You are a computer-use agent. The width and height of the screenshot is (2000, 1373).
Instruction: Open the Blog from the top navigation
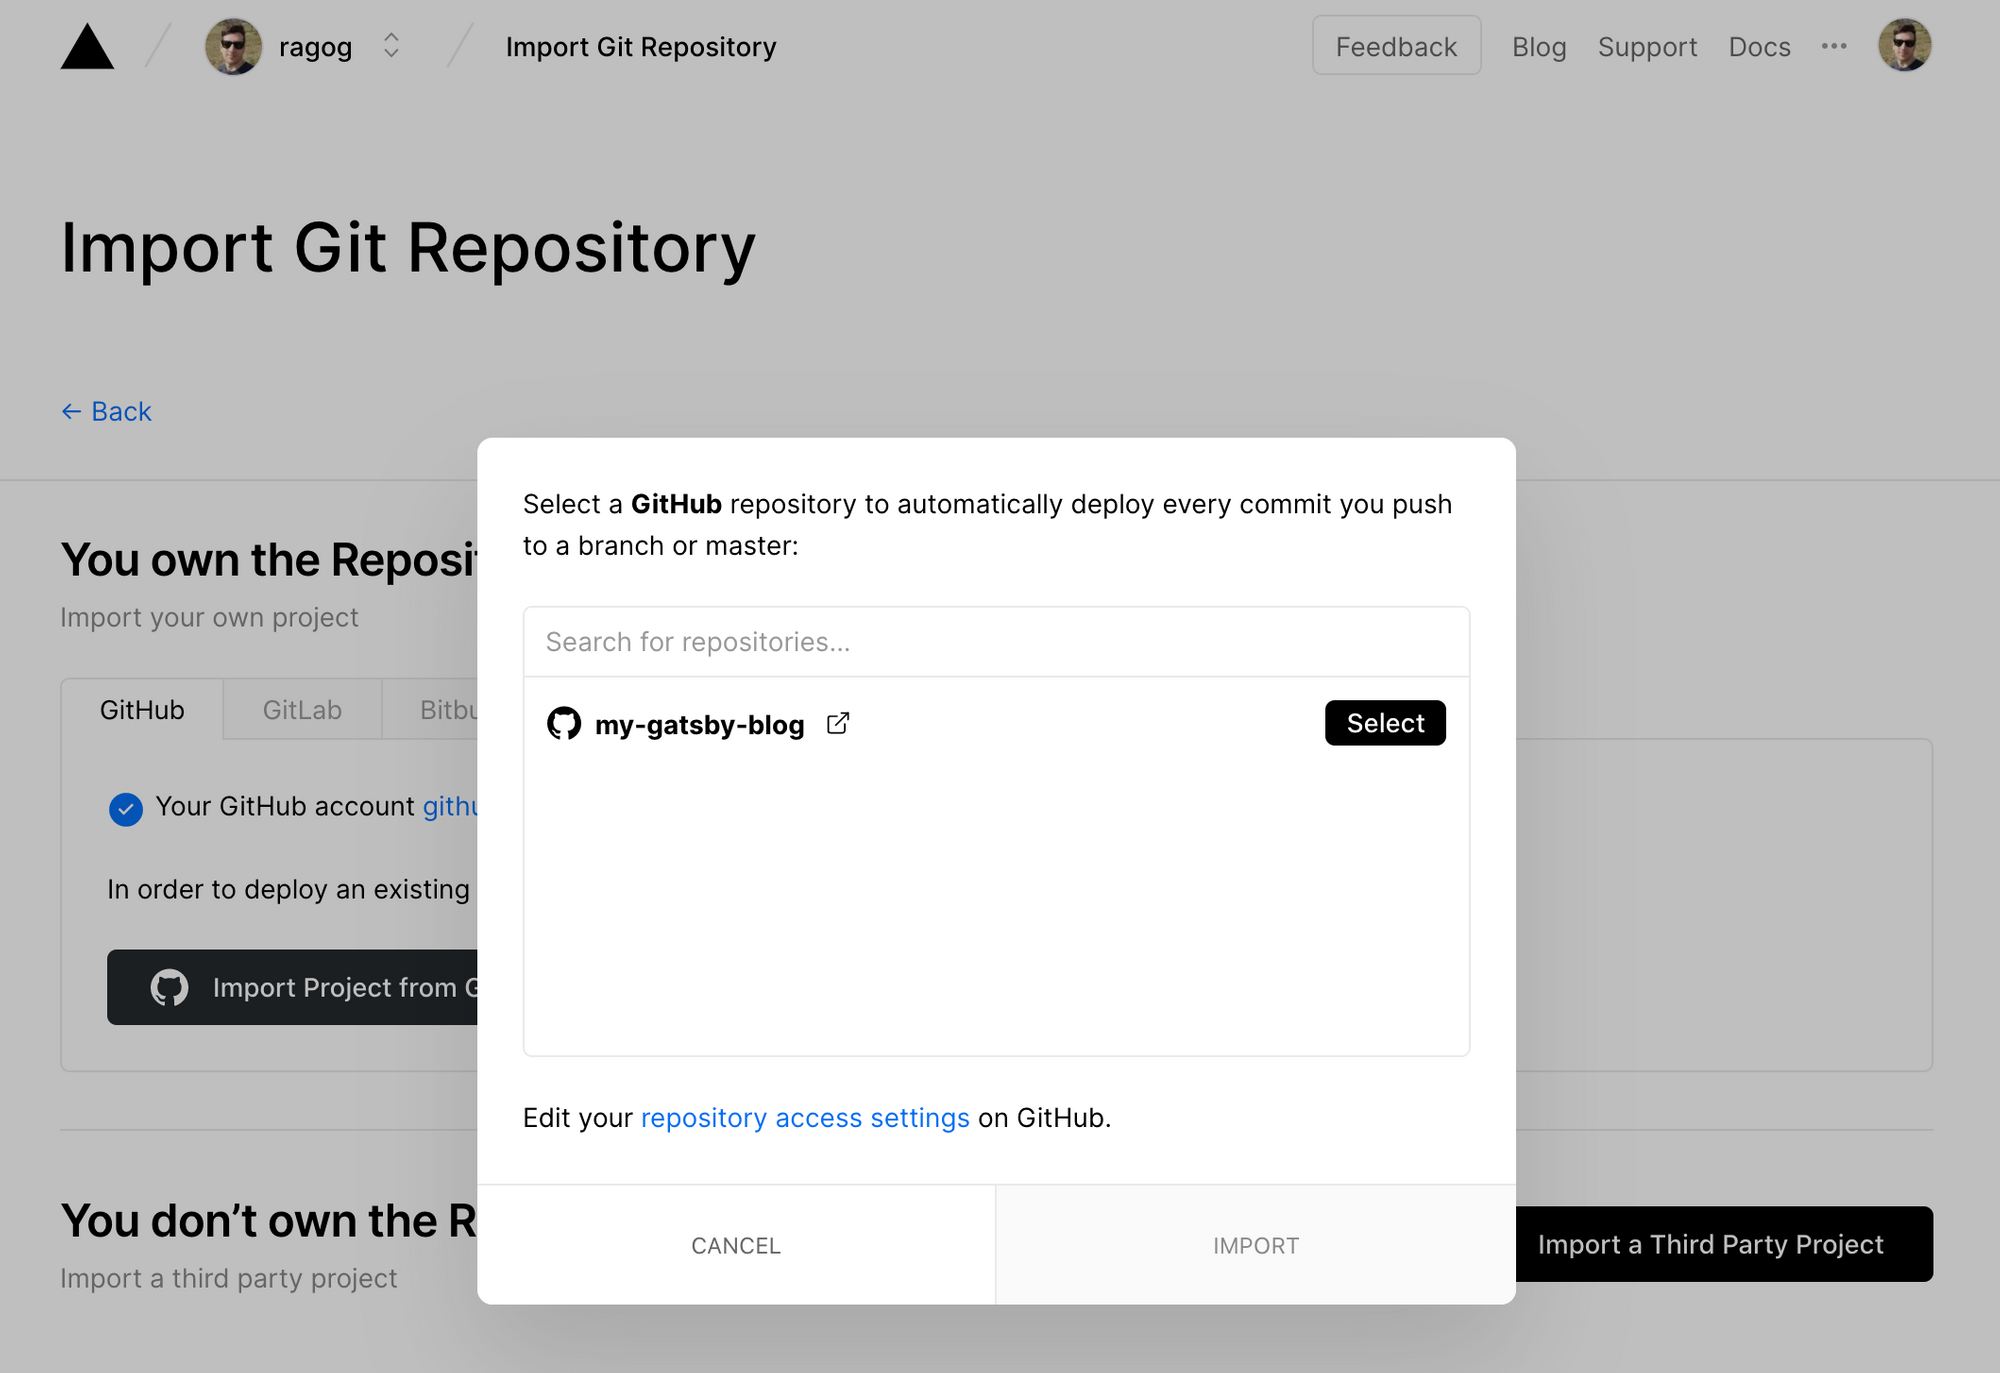pos(1539,46)
